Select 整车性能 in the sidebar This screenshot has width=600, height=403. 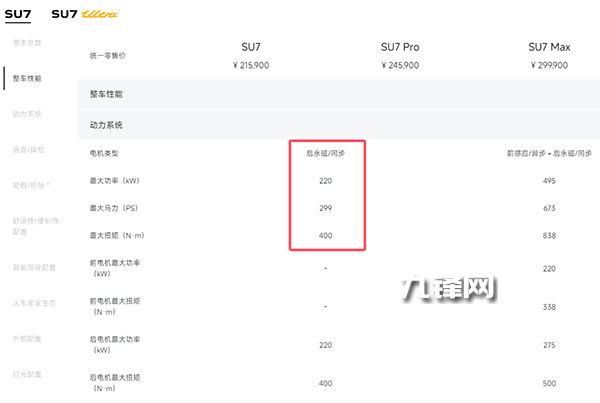tap(27, 78)
